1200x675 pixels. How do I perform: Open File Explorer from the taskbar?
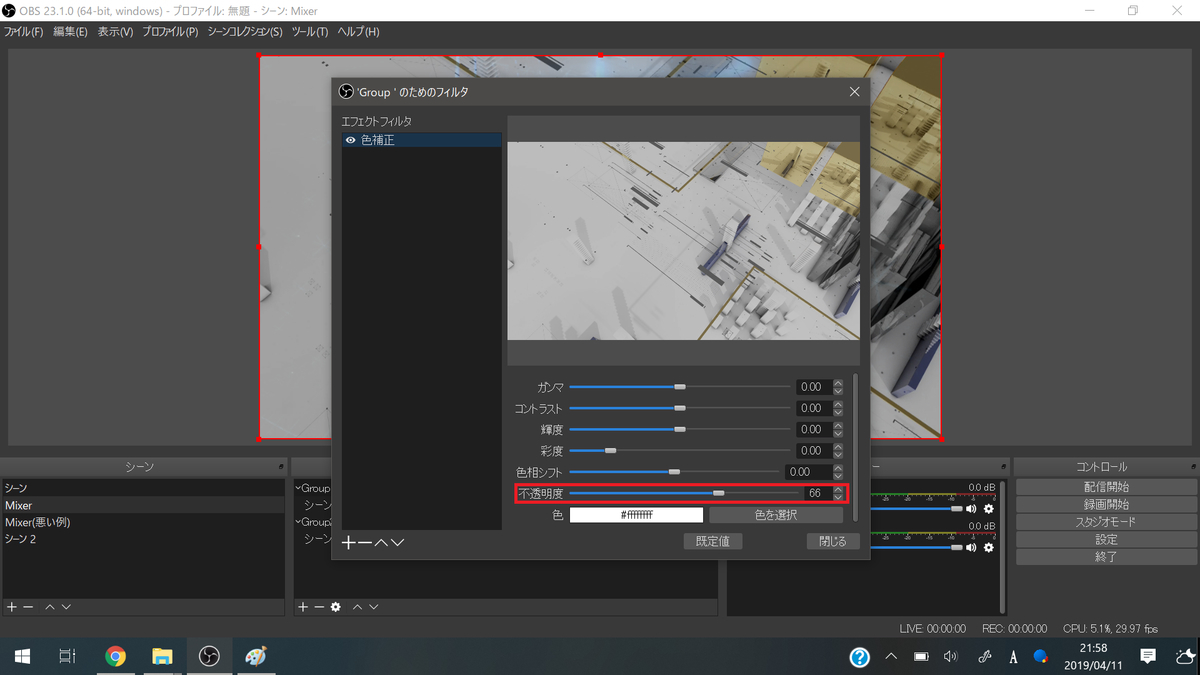162,656
